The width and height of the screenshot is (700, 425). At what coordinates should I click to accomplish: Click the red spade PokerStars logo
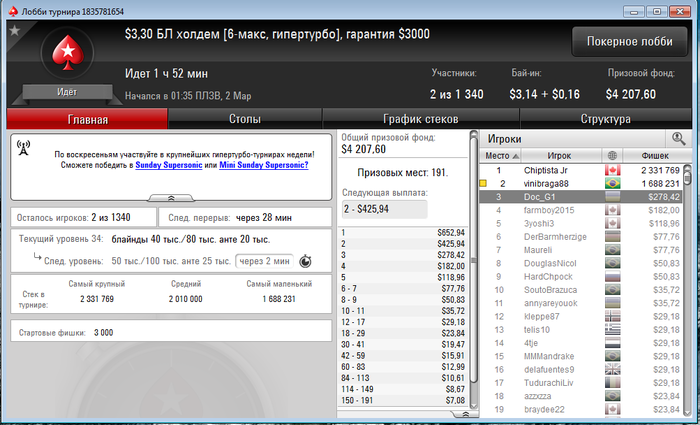pyautogui.click(x=68, y=53)
